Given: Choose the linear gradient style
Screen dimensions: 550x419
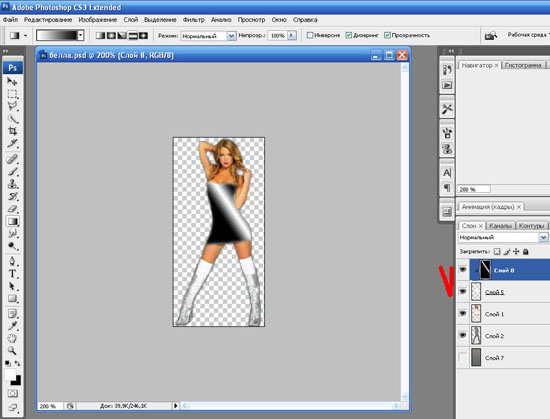Looking at the screenshot, I should (x=100, y=35).
